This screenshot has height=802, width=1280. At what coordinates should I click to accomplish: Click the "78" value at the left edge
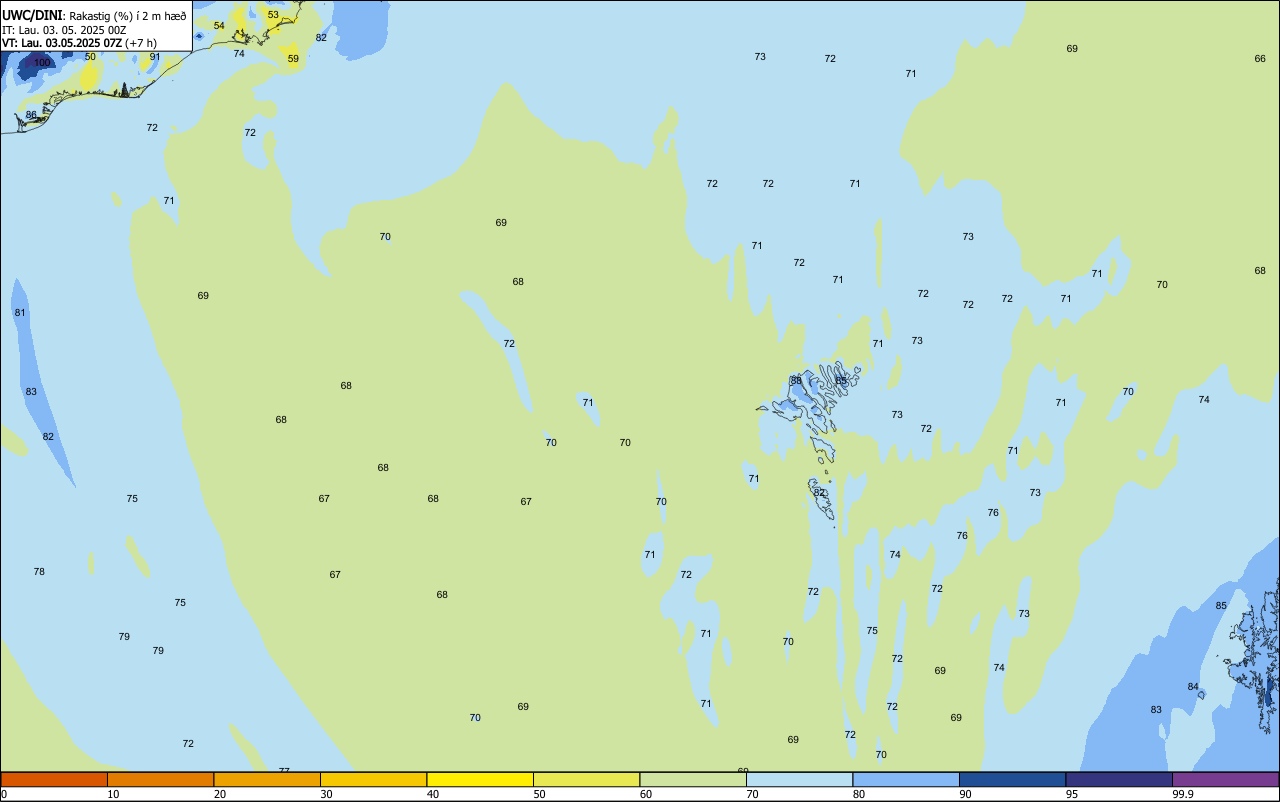pos(39,572)
